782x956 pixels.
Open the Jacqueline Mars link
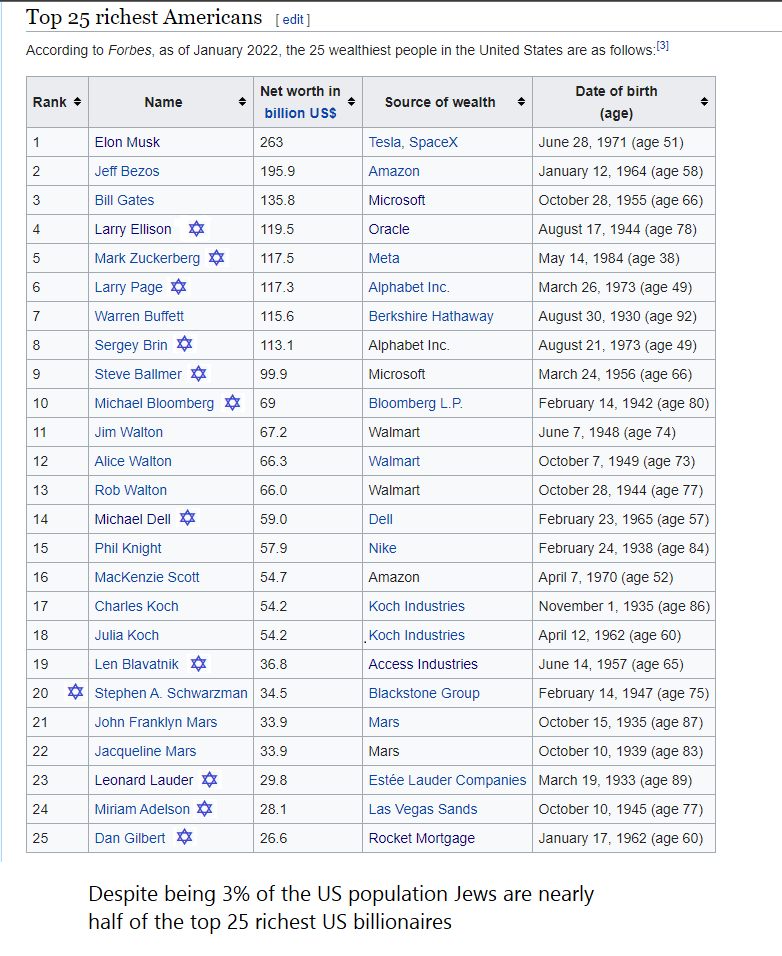pos(145,751)
